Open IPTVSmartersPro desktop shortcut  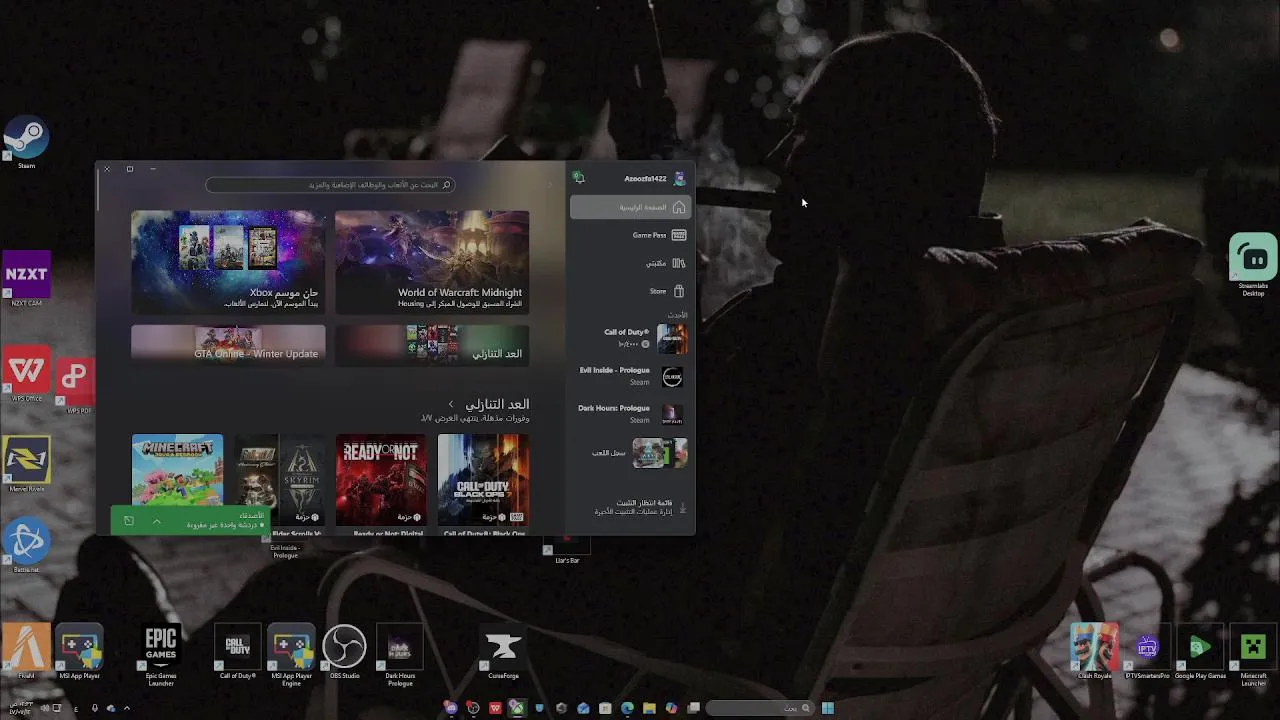(x=1147, y=652)
